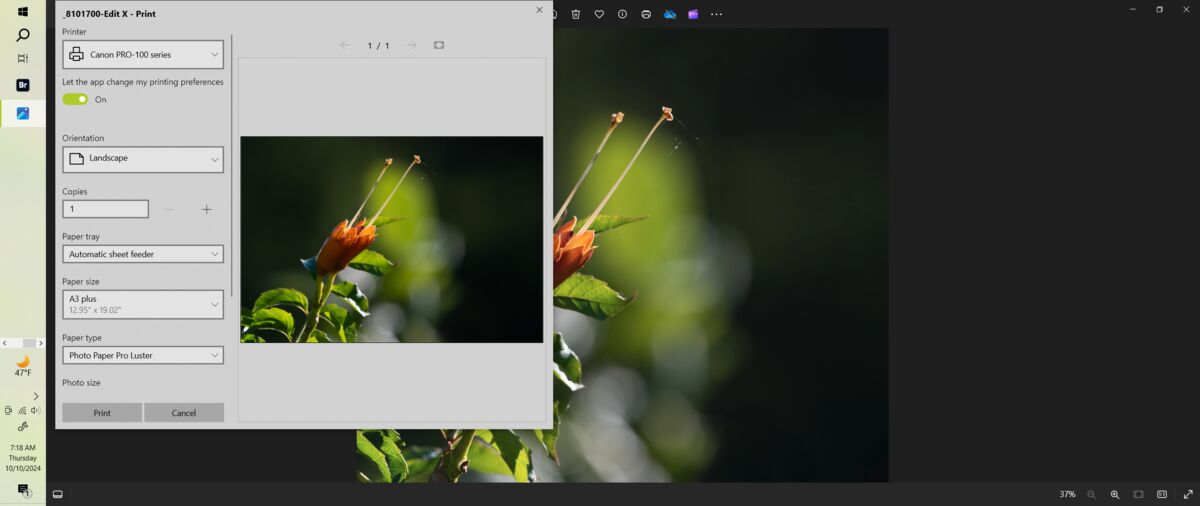Go to previous page arrow in print preview
This screenshot has height=506, width=1200.
[x=344, y=45]
